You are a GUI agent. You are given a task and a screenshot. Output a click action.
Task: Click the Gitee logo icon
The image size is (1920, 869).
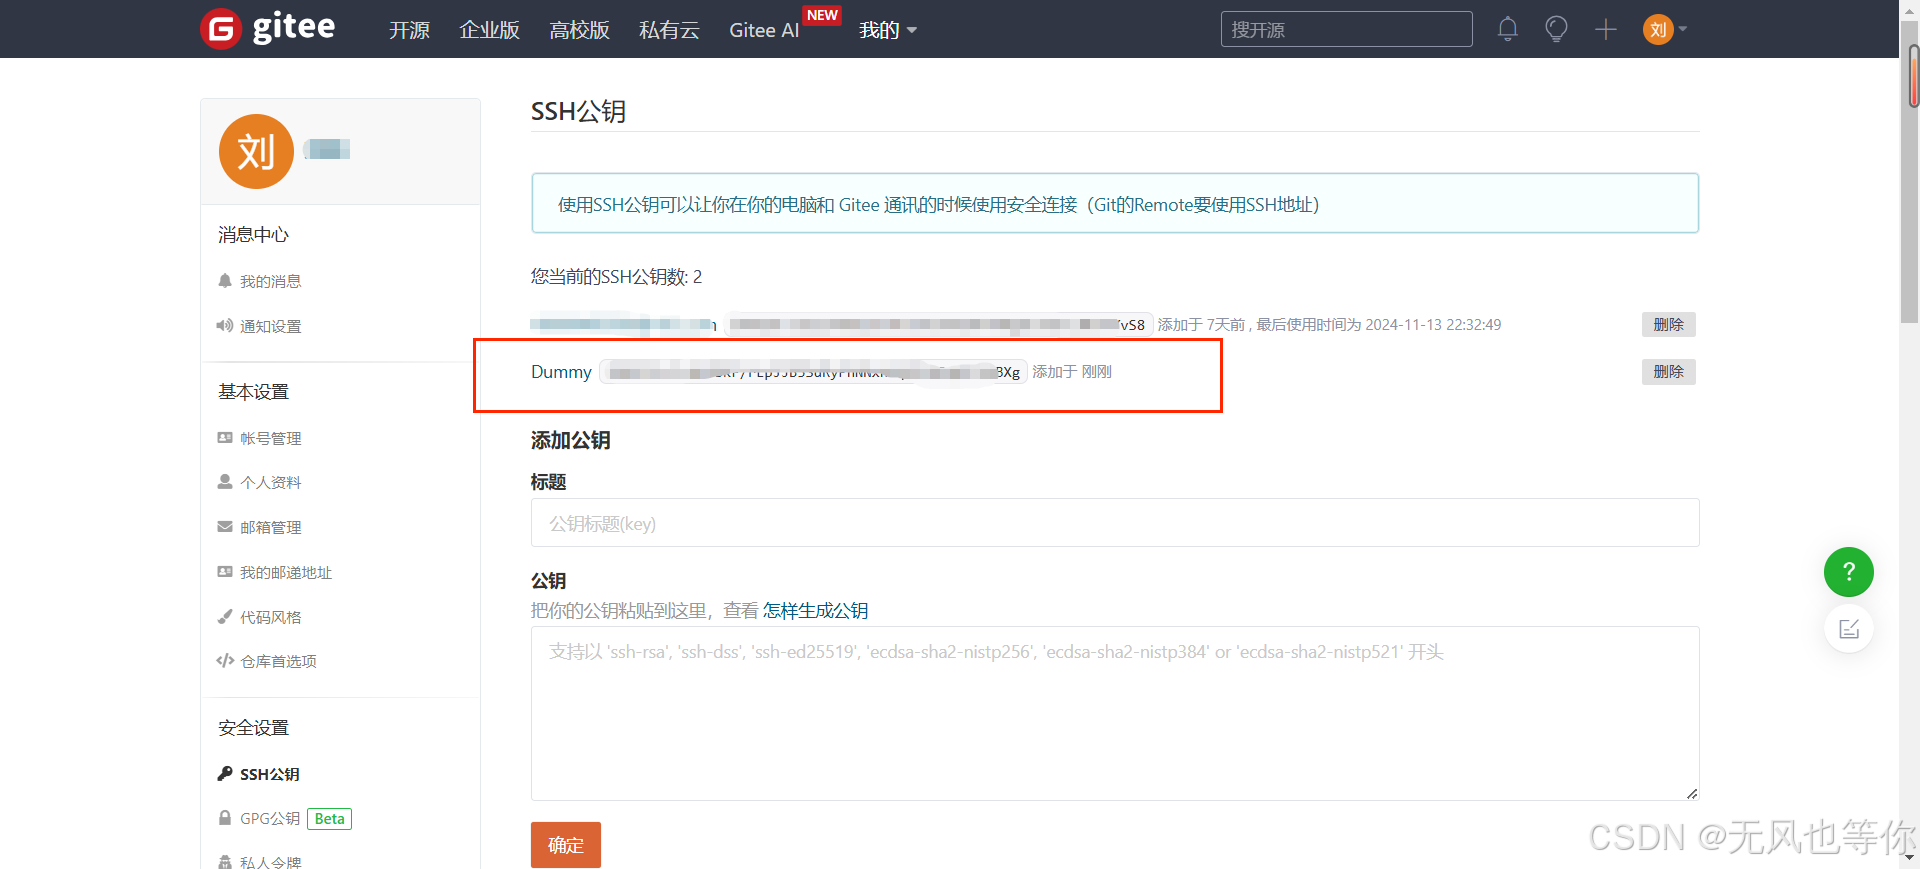point(221,29)
